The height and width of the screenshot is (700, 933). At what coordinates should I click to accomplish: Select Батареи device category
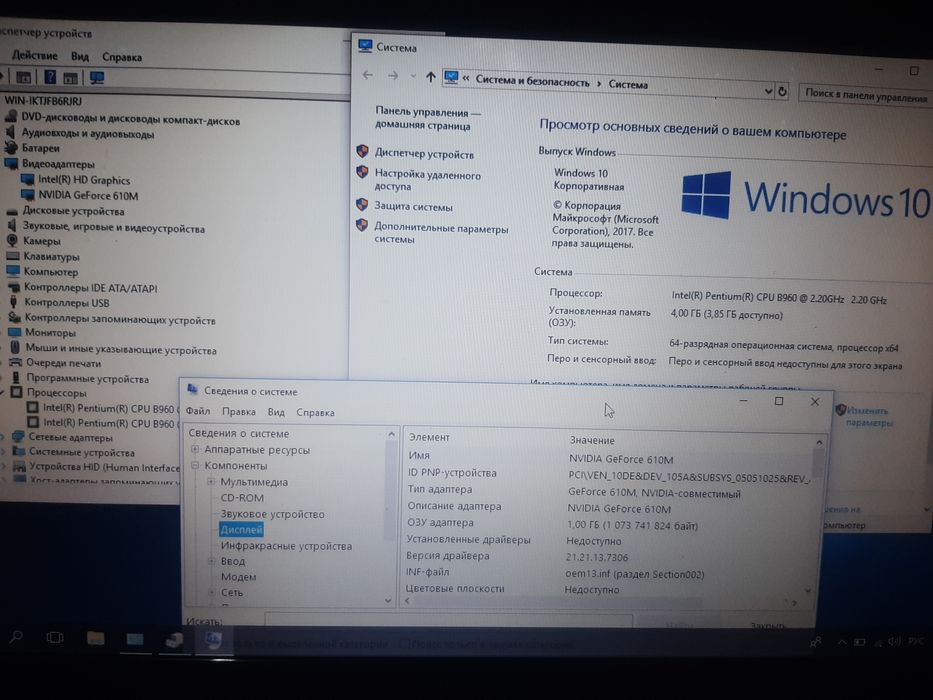[x=40, y=148]
